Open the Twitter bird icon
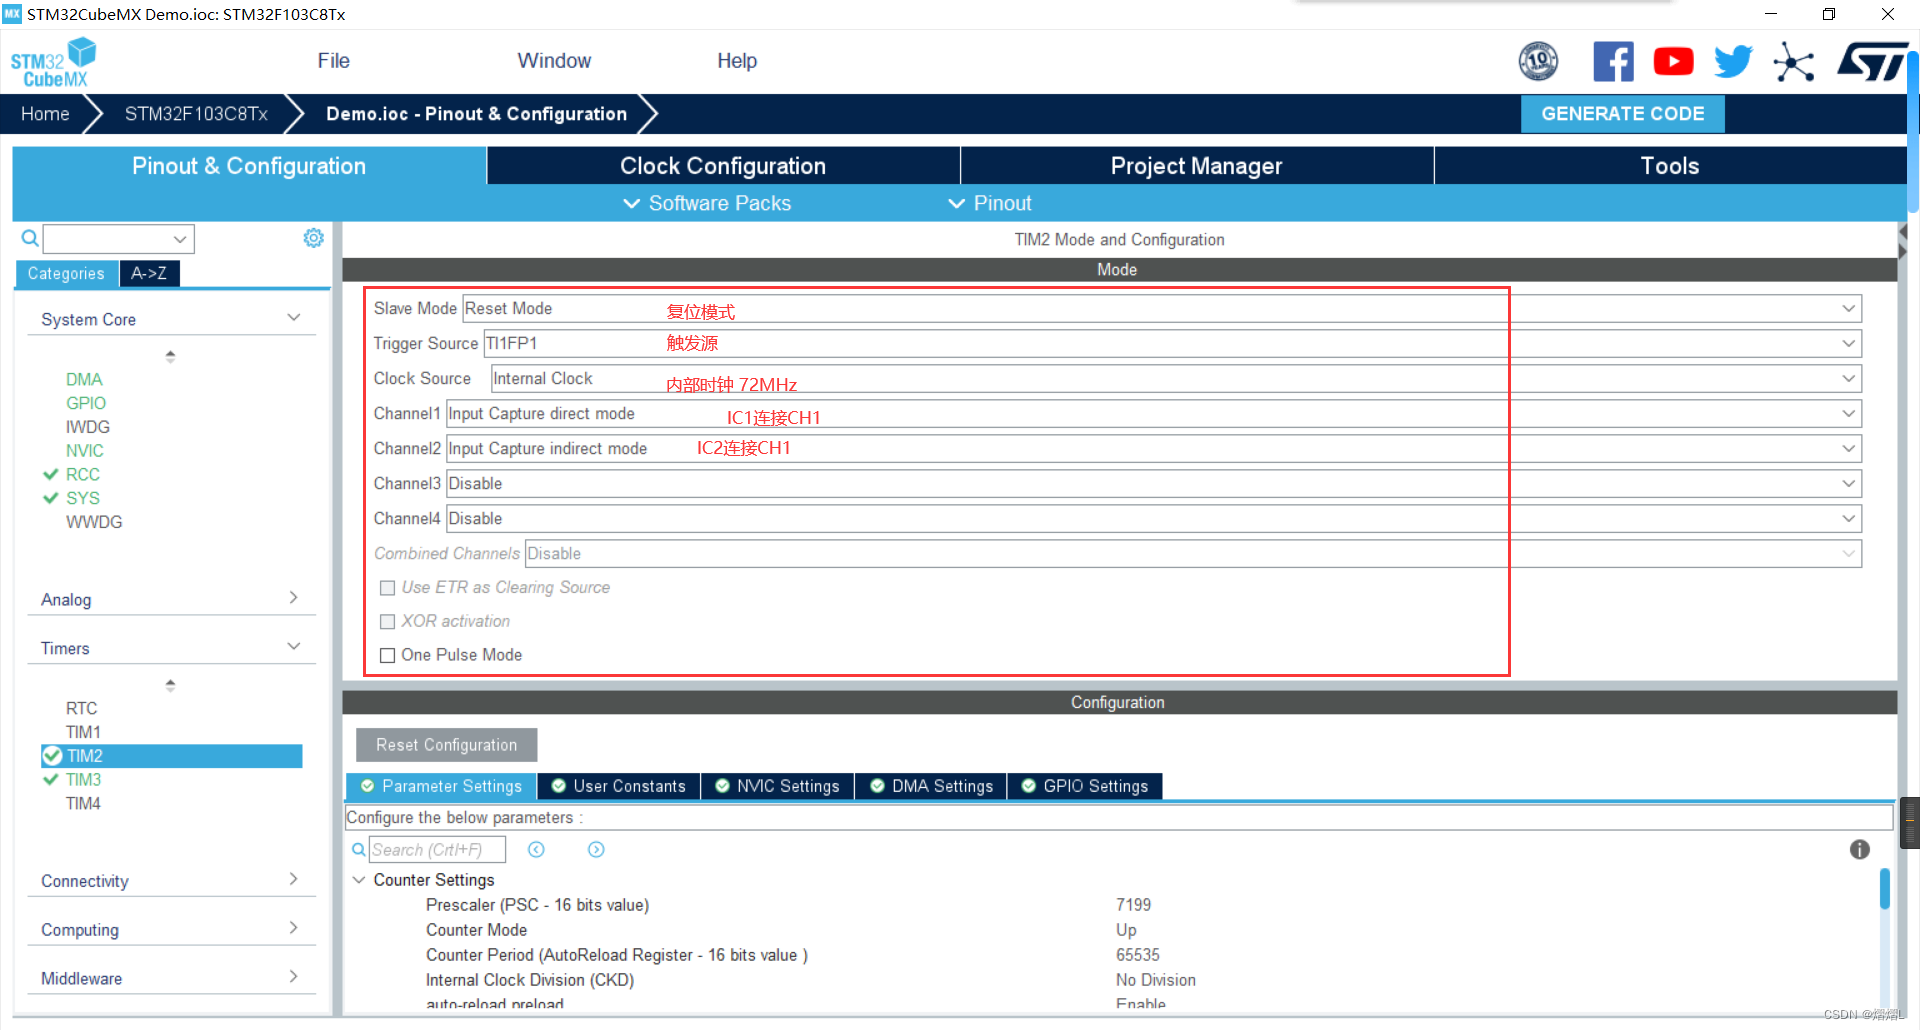Viewport: 1920px width, 1030px height. [x=1733, y=61]
